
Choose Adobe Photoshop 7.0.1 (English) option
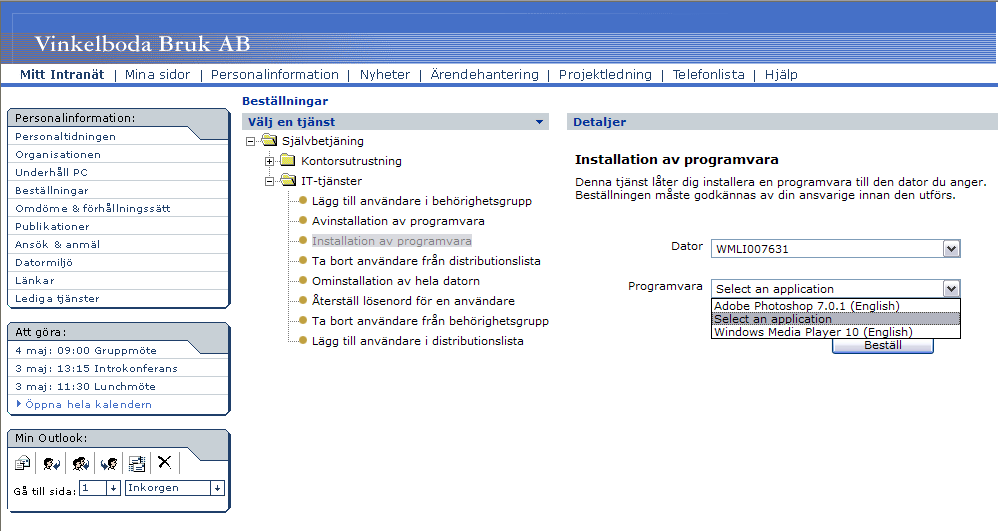pyautogui.click(x=836, y=306)
